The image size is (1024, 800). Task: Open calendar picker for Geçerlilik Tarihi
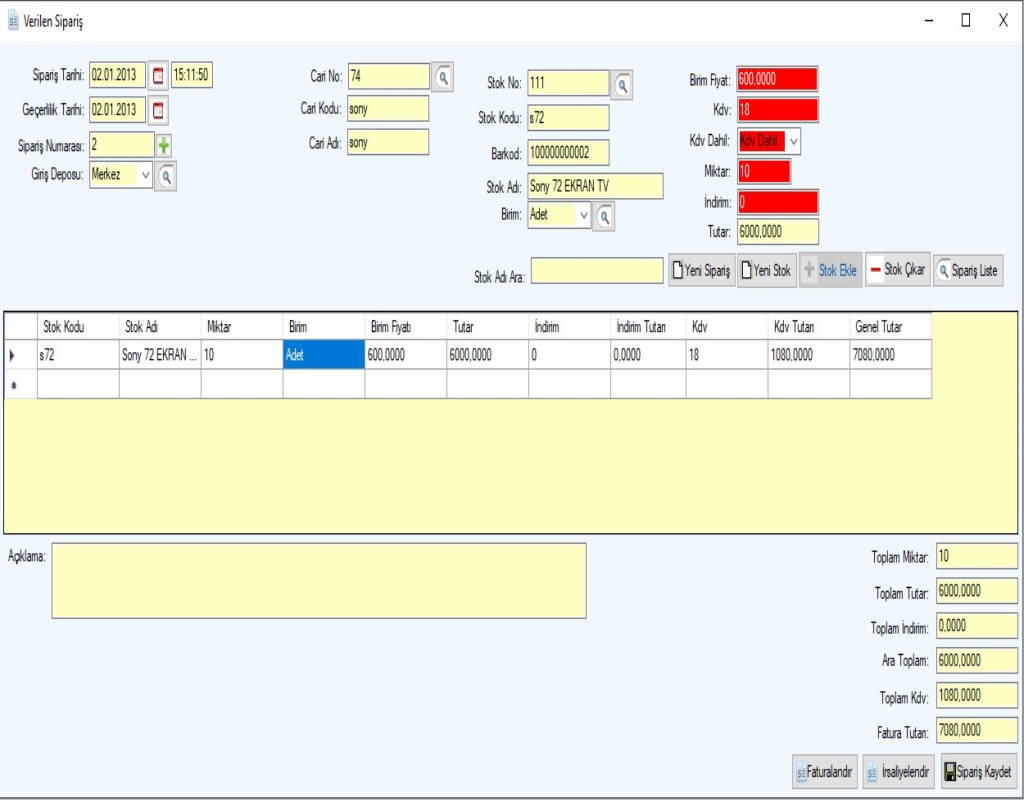(x=159, y=109)
